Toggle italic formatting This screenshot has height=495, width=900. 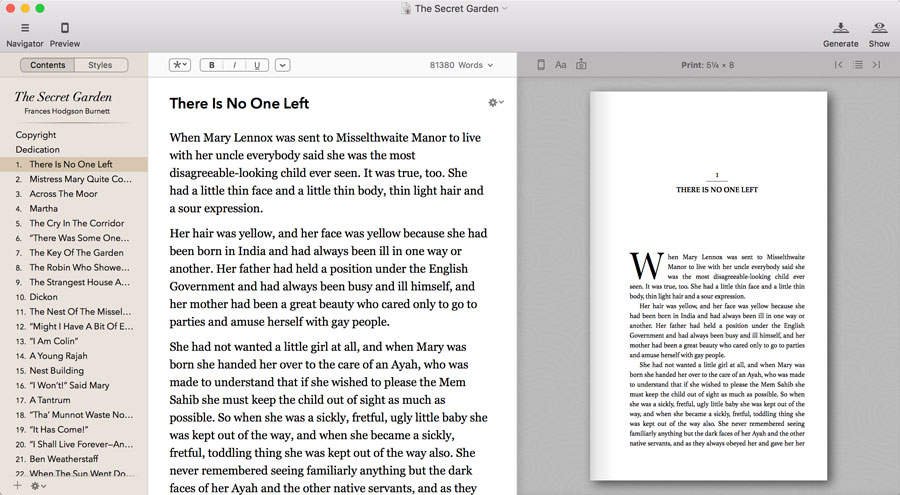point(234,65)
